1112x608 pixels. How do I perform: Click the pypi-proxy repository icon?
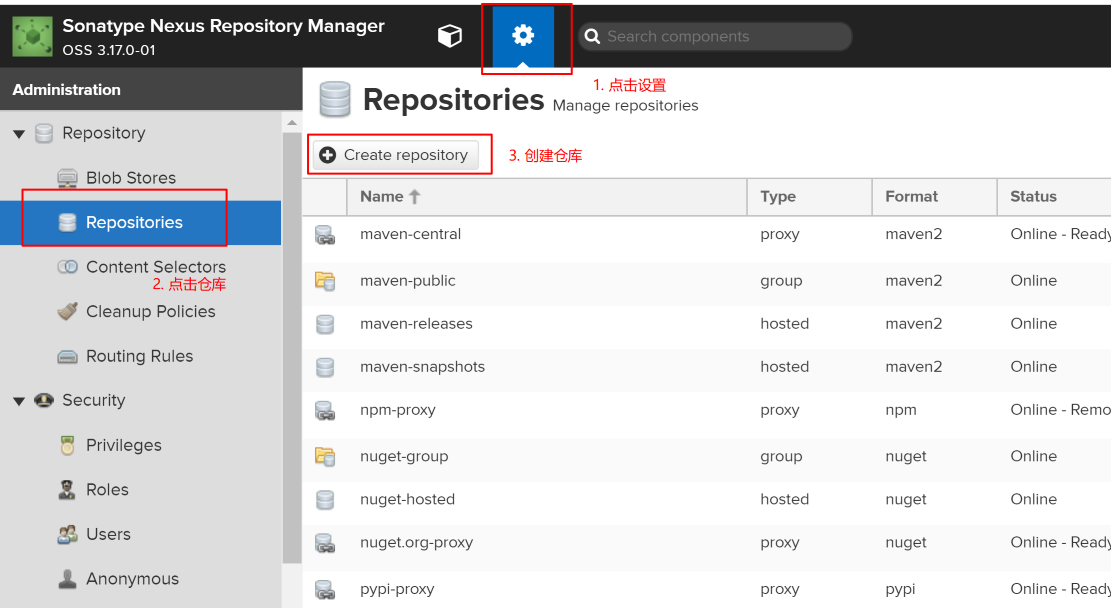pyautogui.click(x=325, y=590)
